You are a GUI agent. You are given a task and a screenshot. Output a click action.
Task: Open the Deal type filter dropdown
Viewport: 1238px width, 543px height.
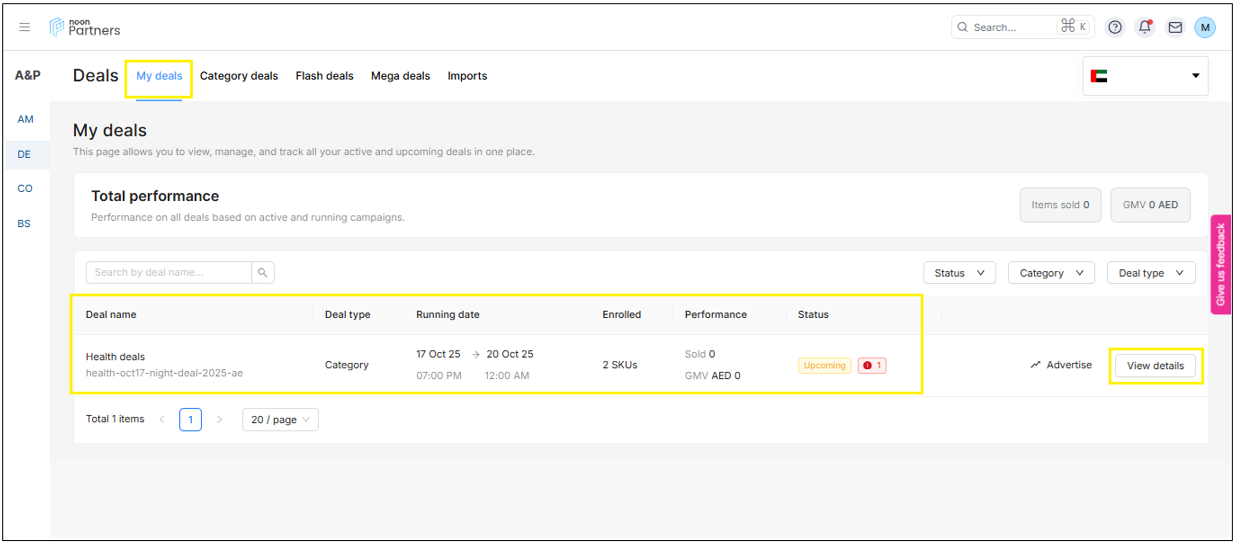pyautogui.click(x=1151, y=273)
